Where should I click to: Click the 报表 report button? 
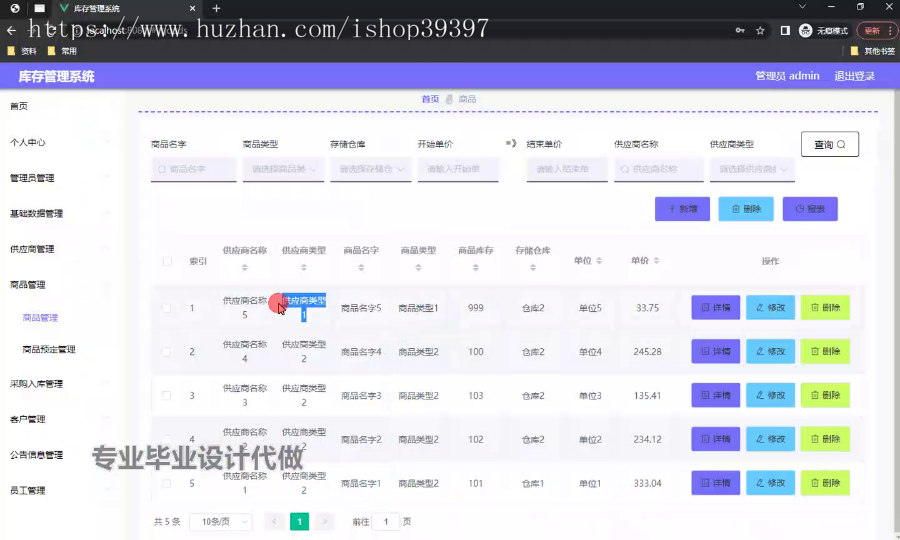coord(810,209)
